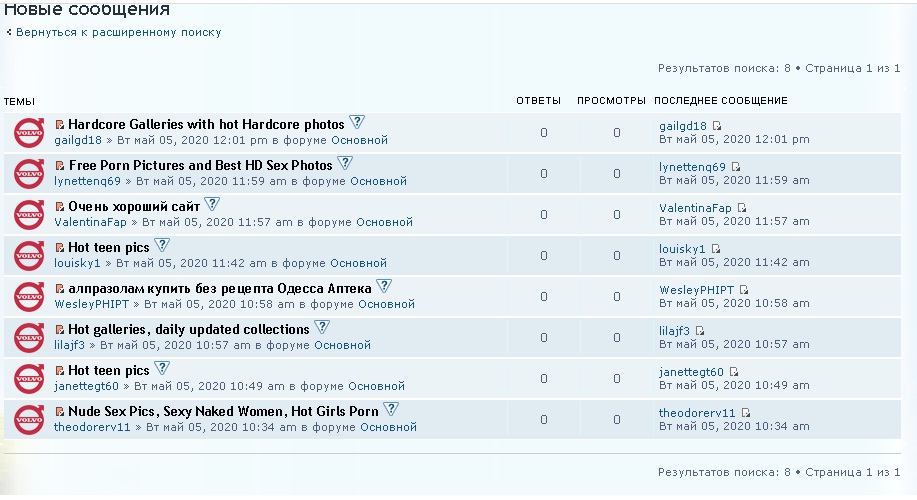View latest post icon next to janettegt60

(x=734, y=372)
